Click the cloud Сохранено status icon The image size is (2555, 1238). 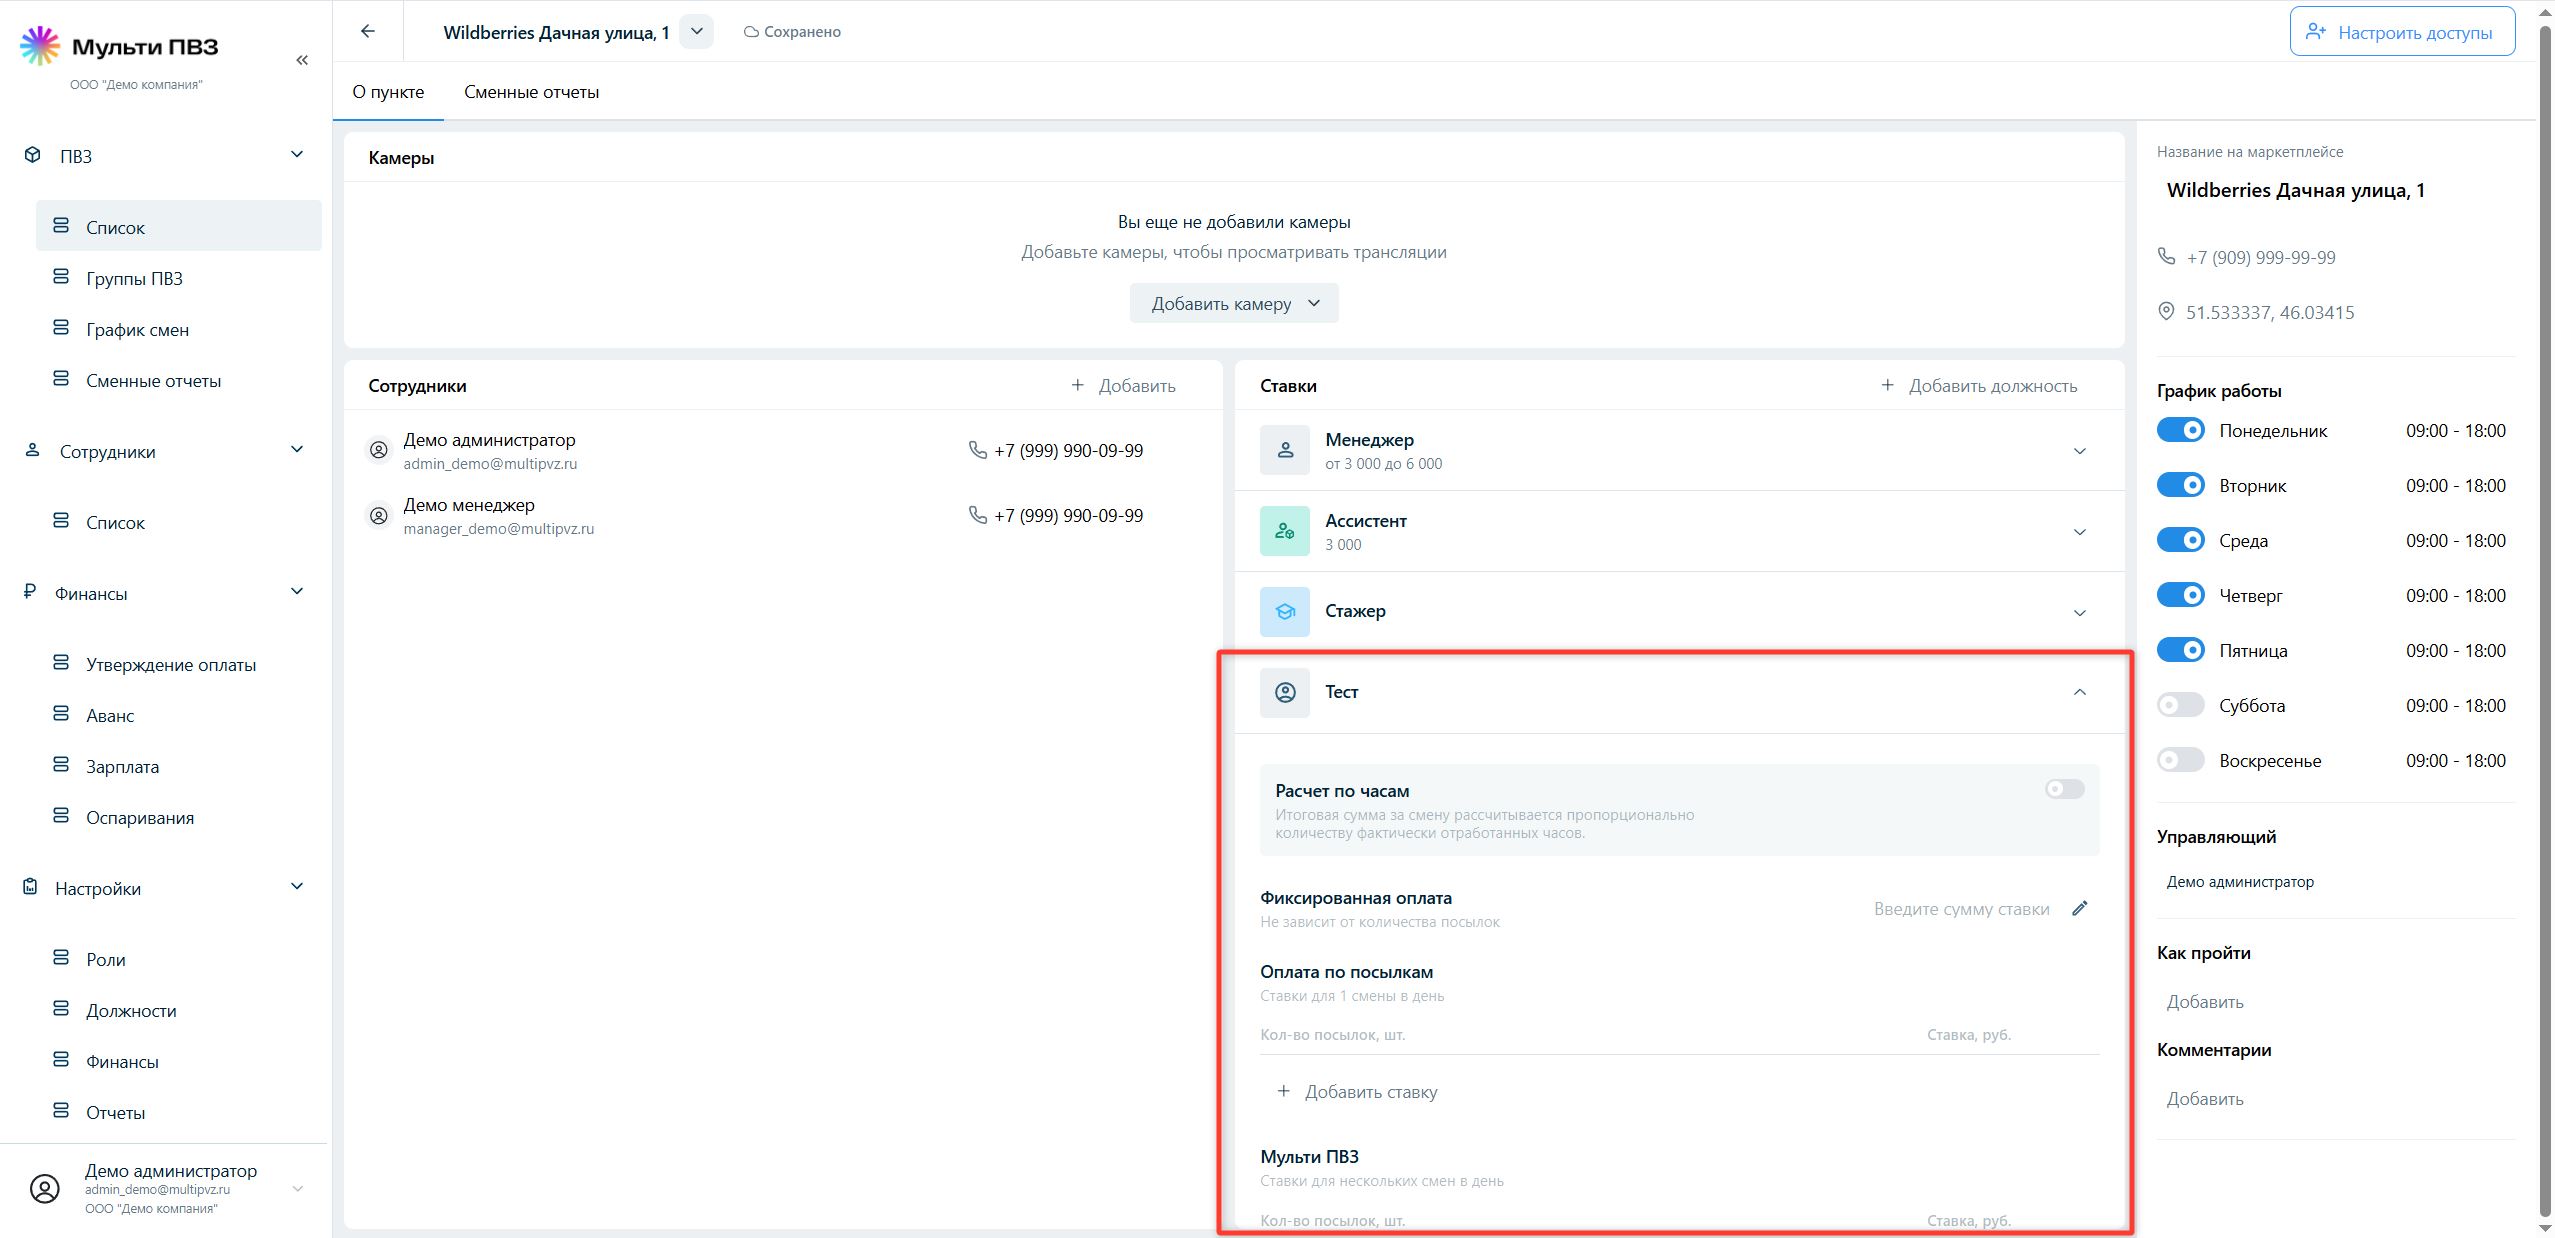(x=751, y=32)
